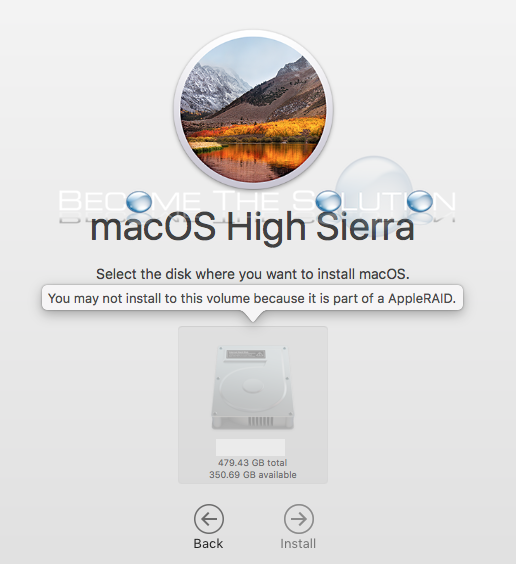
Task: Click the Install arrow circle icon
Action: (299, 519)
